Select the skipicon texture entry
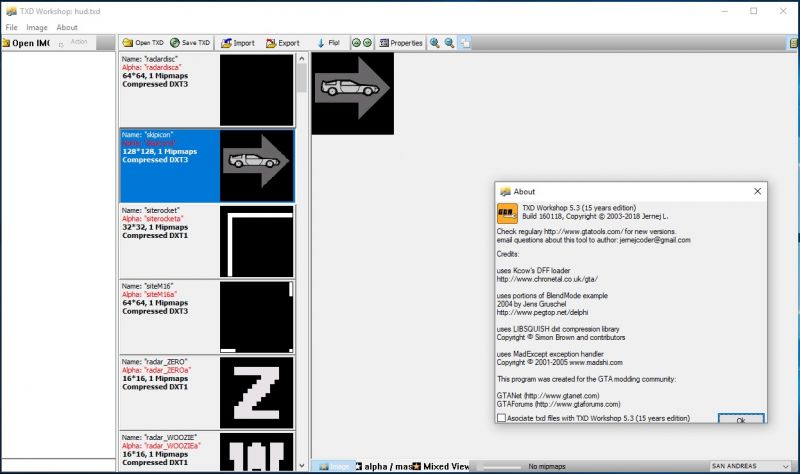Image resolution: width=800 pixels, height=474 pixels. tap(207, 166)
